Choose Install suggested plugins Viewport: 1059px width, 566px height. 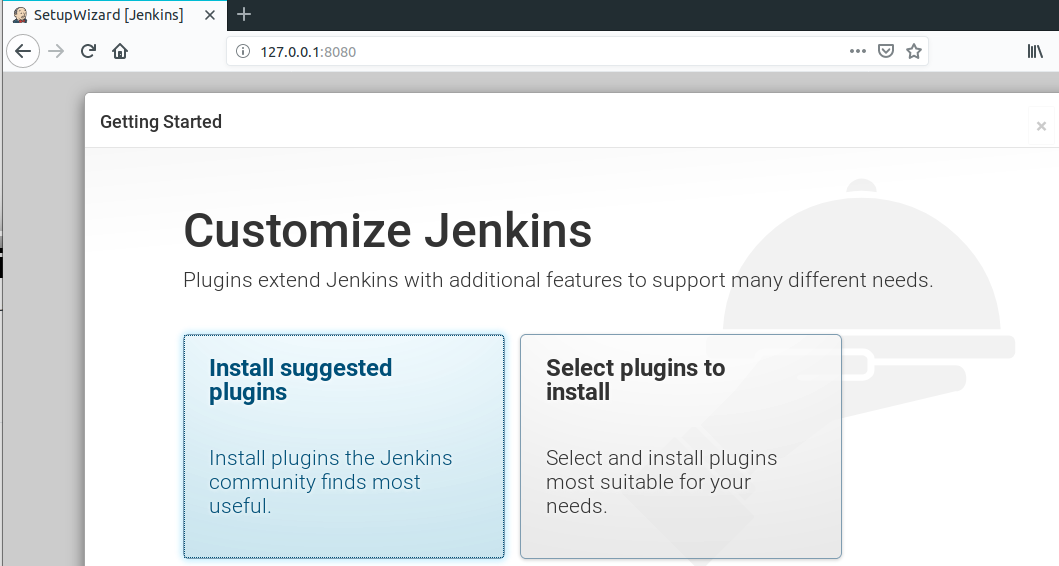click(x=344, y=446)
